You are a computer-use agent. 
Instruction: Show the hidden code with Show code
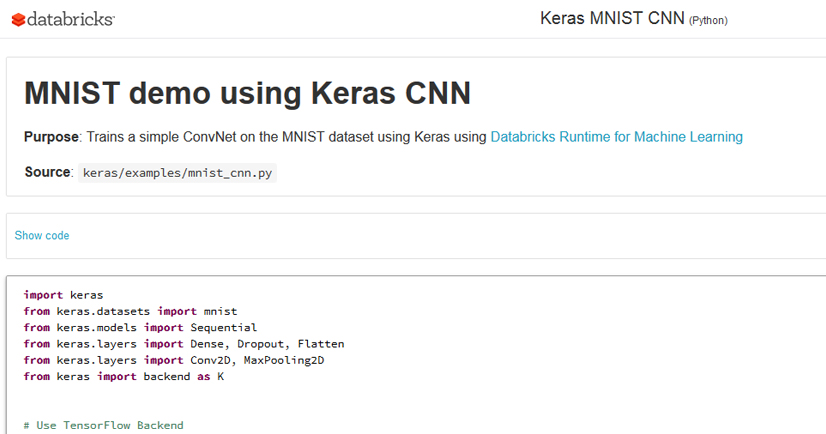coord(42,236)
